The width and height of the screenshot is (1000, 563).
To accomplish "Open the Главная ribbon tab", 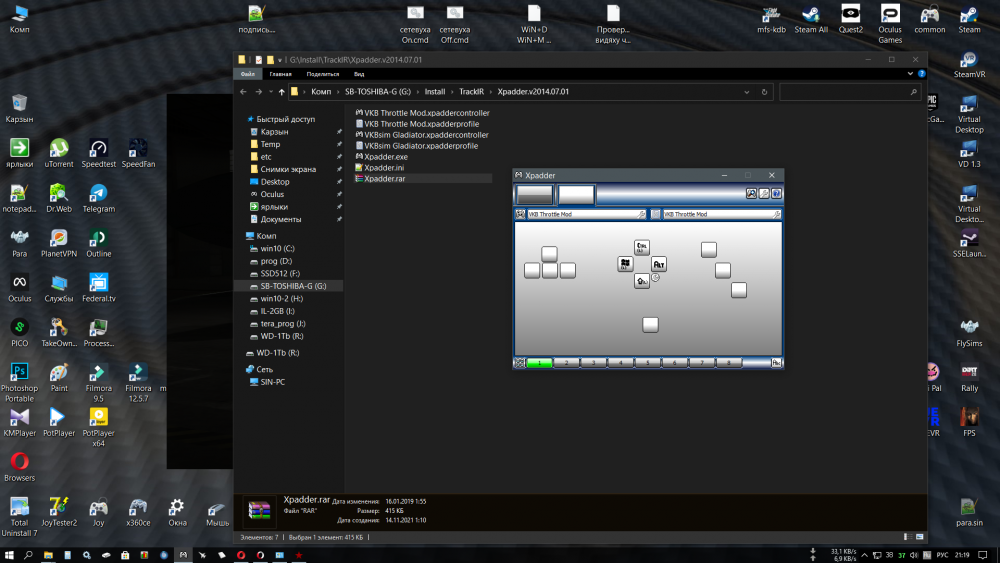I will pos(280,74).
